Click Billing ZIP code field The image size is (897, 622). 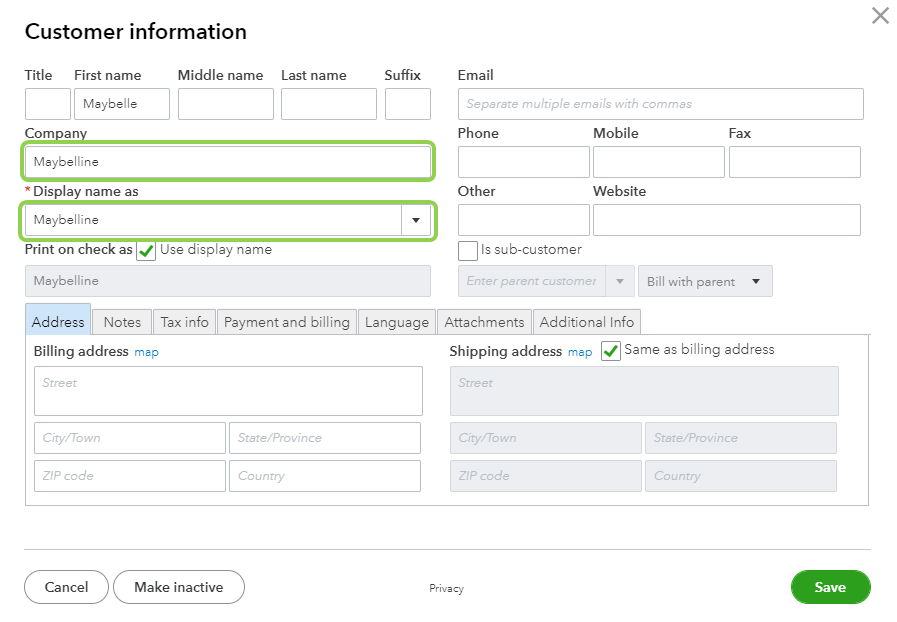pos(130,476)
